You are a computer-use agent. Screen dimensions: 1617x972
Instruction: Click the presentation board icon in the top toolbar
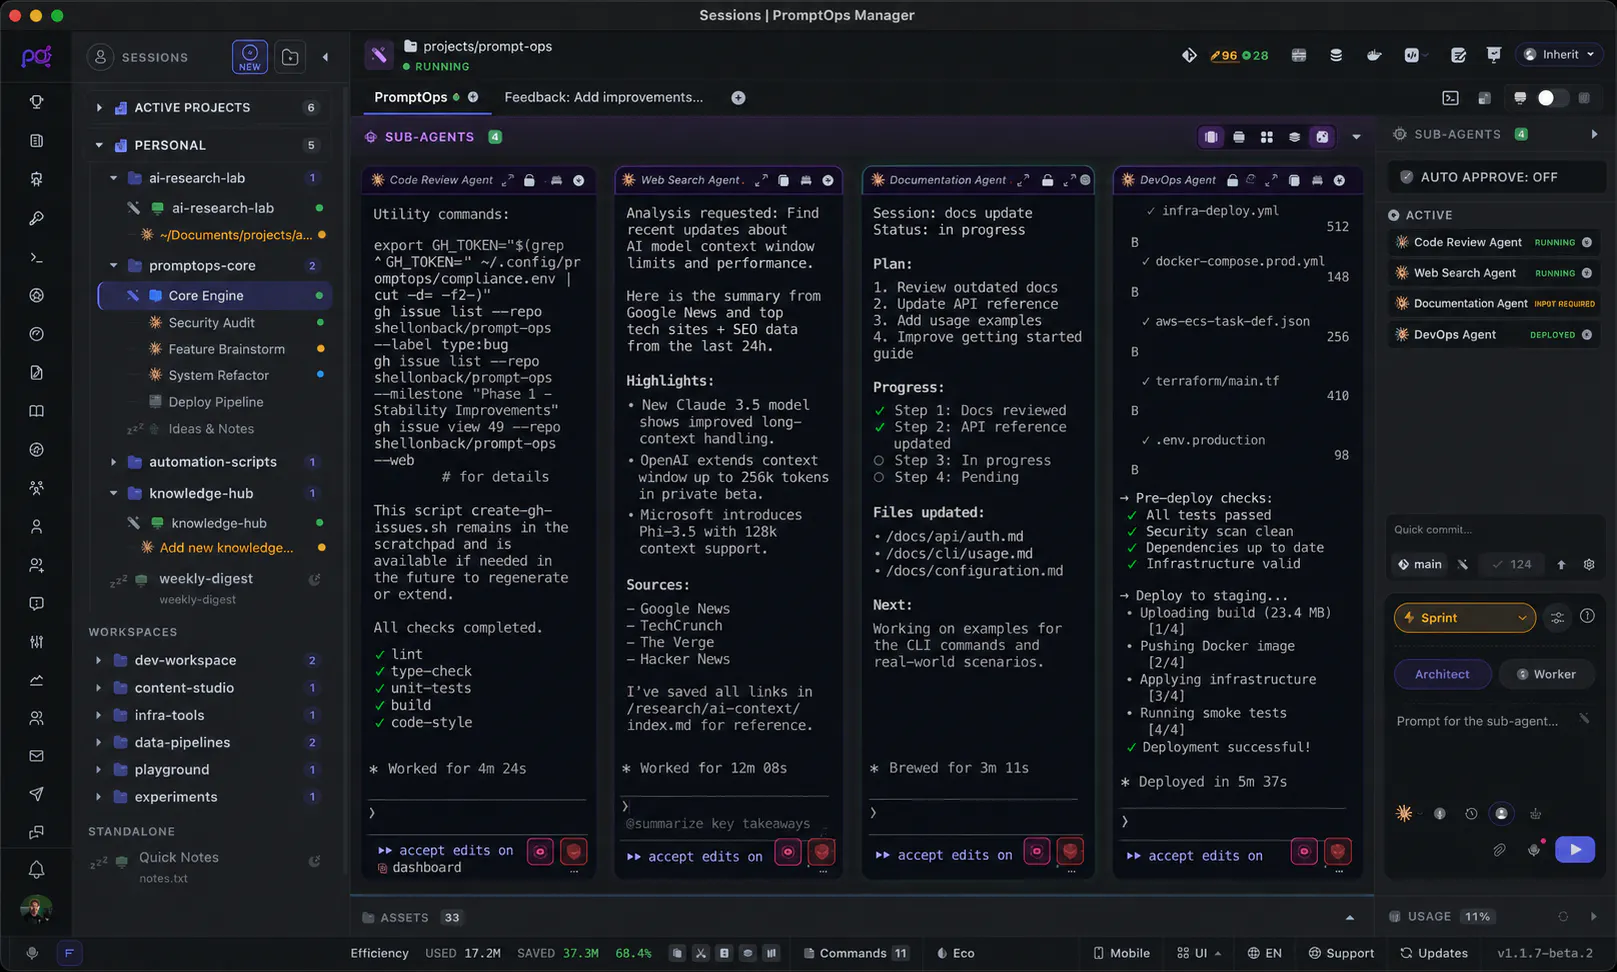[x=1494, y=55]
